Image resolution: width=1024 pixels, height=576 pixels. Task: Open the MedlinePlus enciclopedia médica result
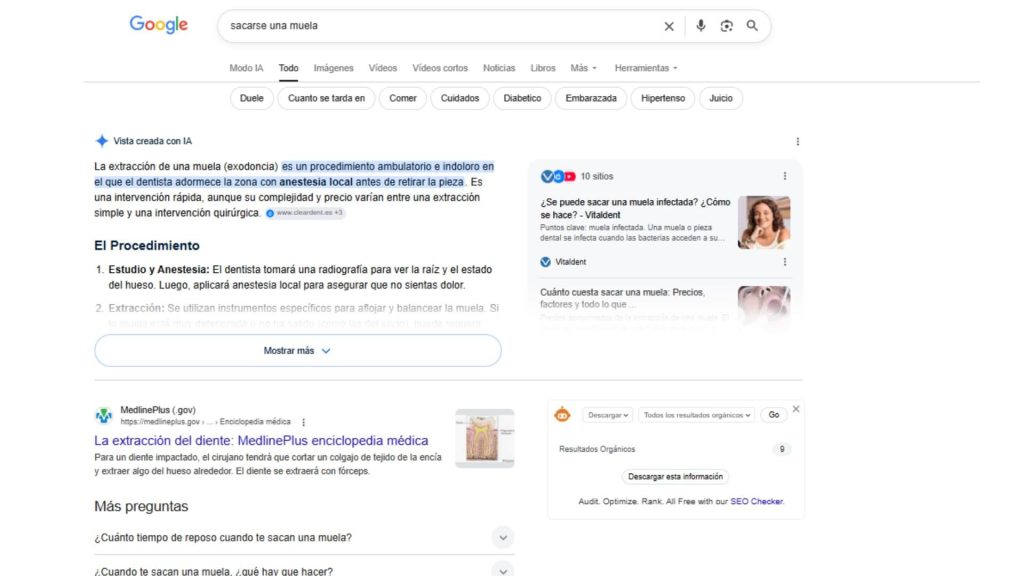[x=261, y=441]
